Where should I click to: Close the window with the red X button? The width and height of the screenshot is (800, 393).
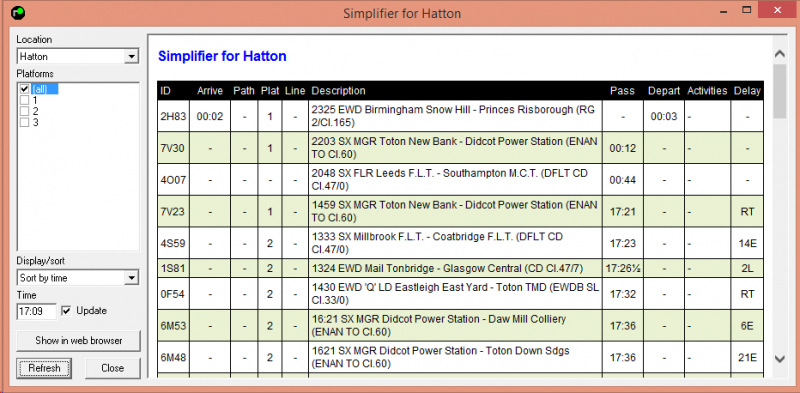coord(777,10)
